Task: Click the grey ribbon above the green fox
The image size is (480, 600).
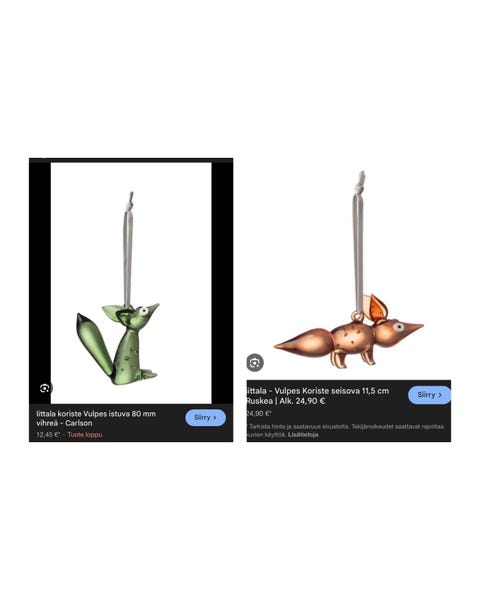Action: 128,253
